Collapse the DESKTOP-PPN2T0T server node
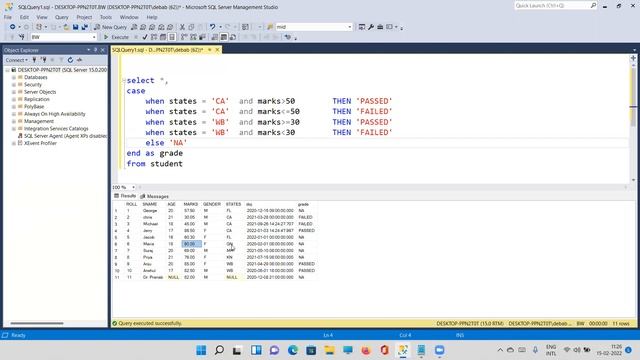This screenshot has width=640, height=360. (7, 70)
